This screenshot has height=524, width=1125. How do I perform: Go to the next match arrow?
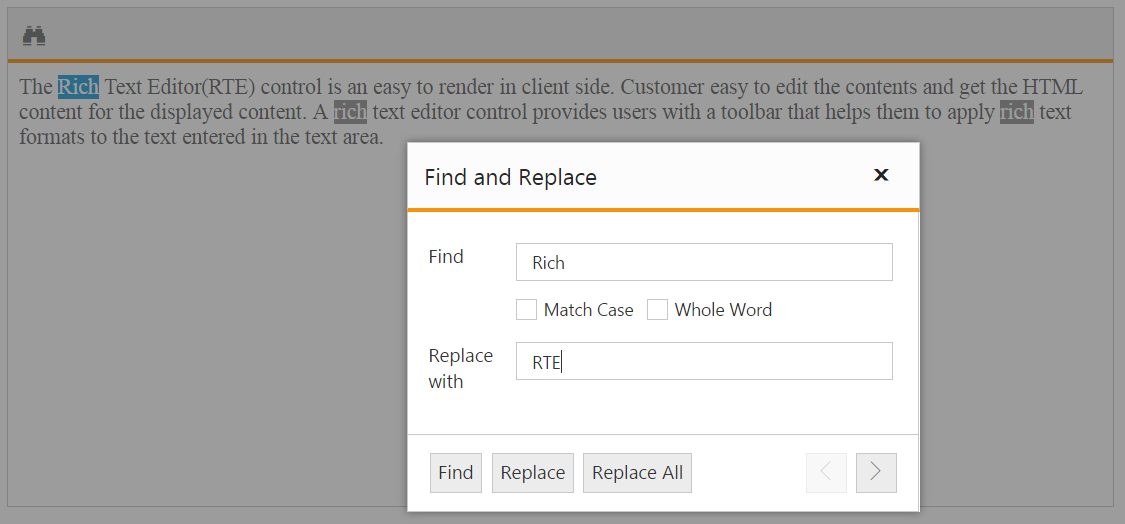pyautogui.click(x=876, y=473)
